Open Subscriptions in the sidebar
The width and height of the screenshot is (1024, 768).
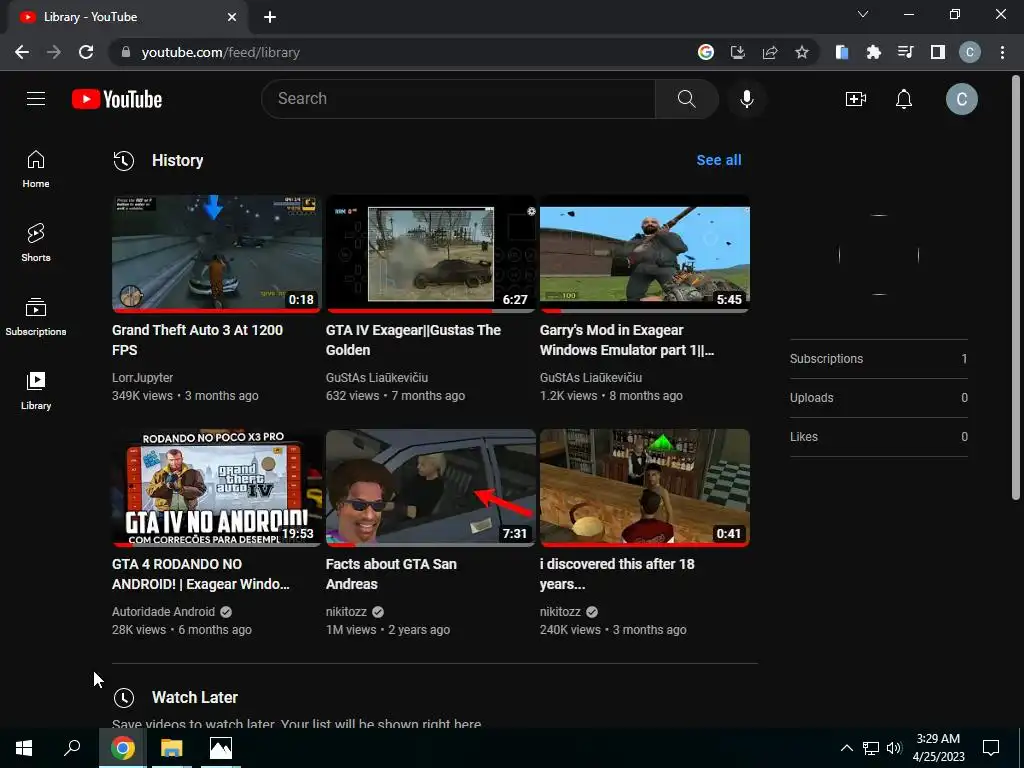tap(36, 317)
